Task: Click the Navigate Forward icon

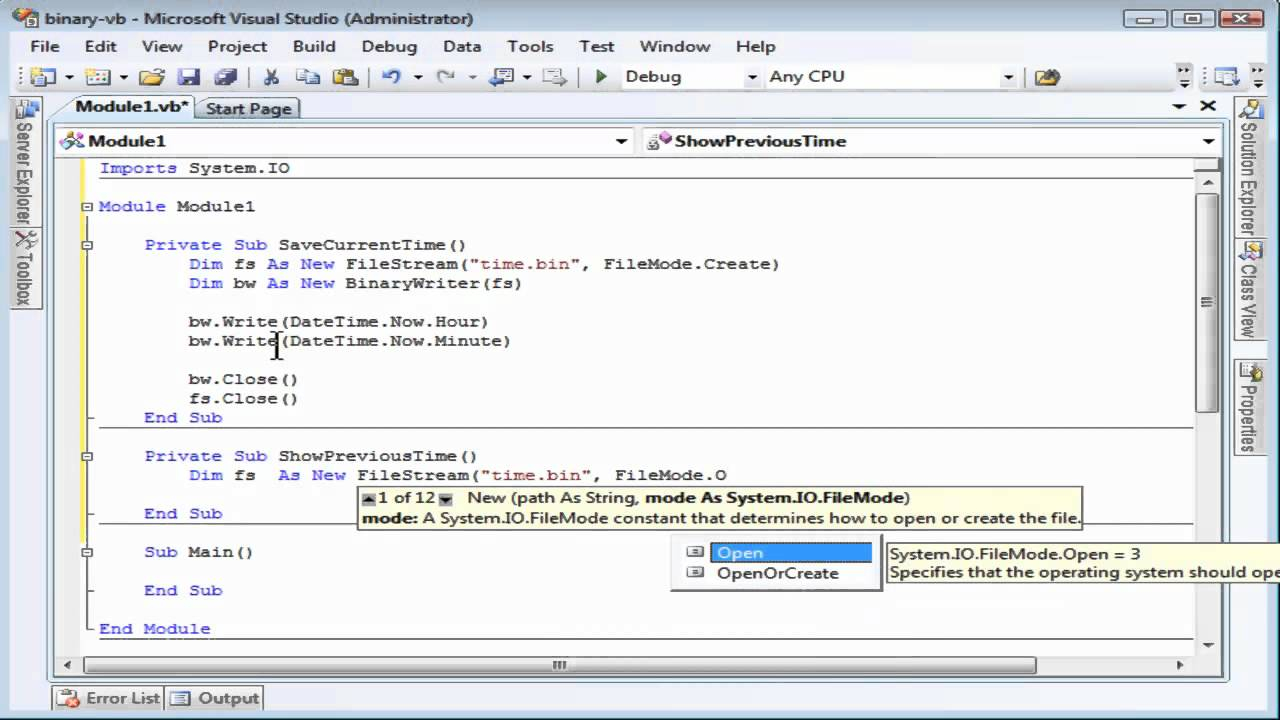Action: 555,77
